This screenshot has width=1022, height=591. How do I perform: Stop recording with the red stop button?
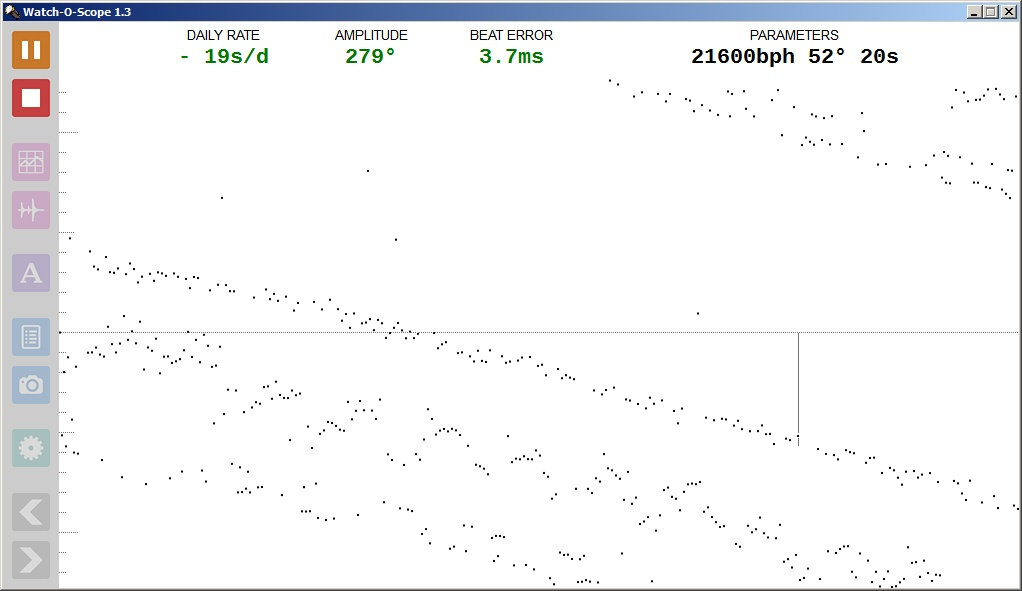click(31, 98)
